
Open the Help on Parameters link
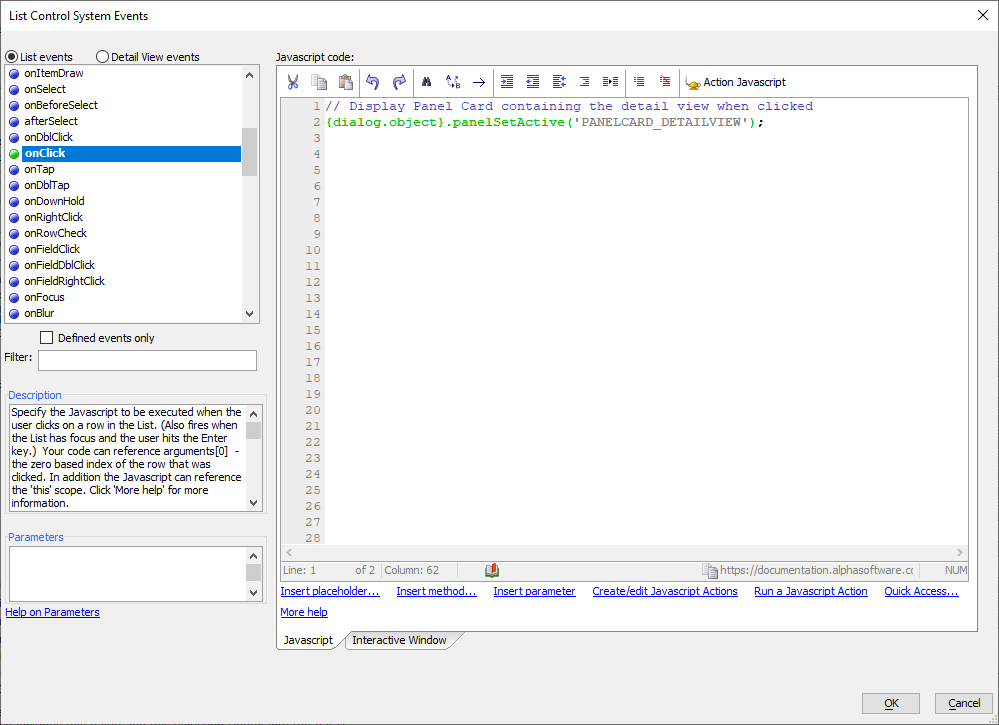point(52,612)
